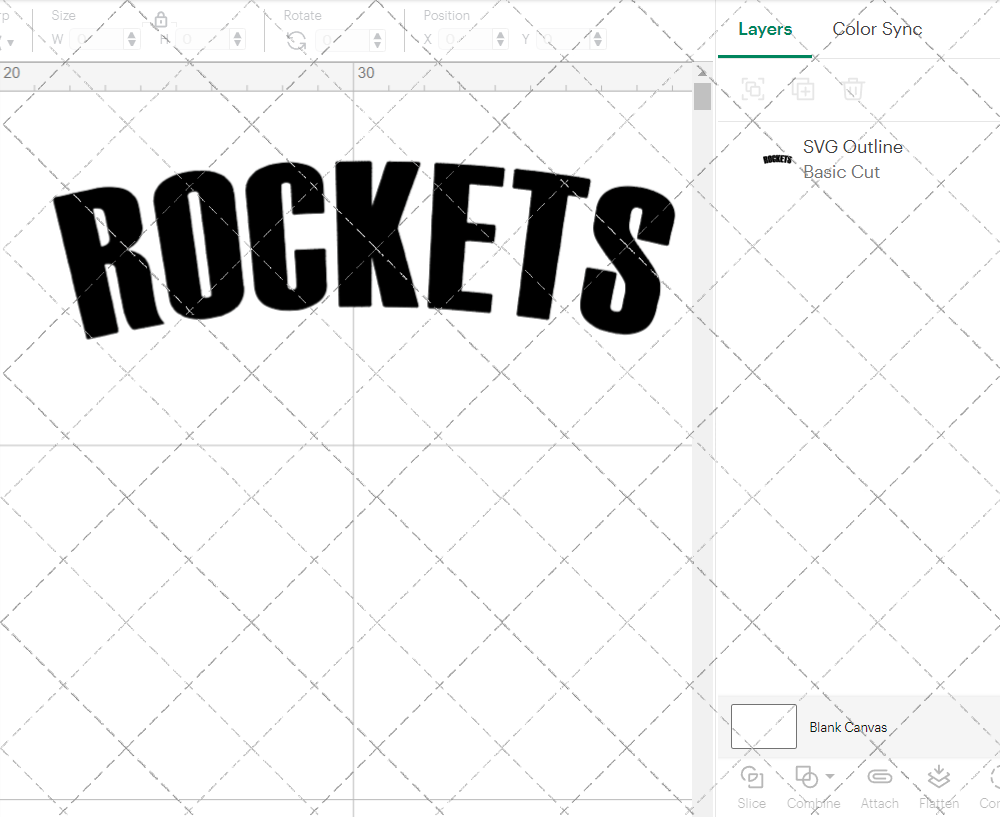1000x817 pixels.
Task: Toggle the aspect ratio lock
Action: [x=161, y=20]
